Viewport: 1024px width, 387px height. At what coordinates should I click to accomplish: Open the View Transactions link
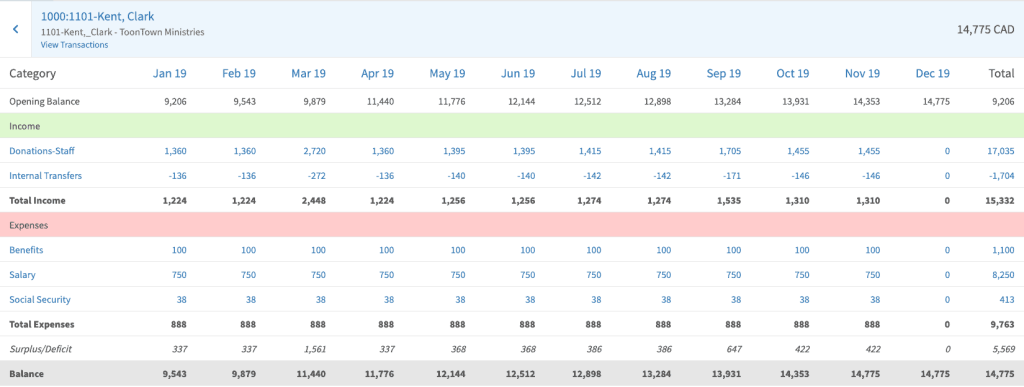(74, 45)
